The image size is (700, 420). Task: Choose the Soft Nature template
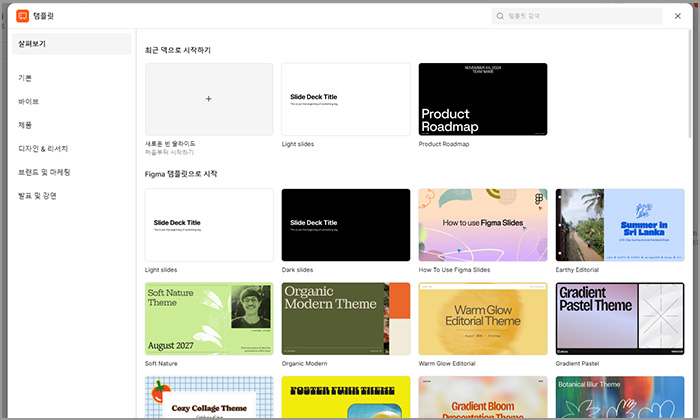(x=209, y=319)
